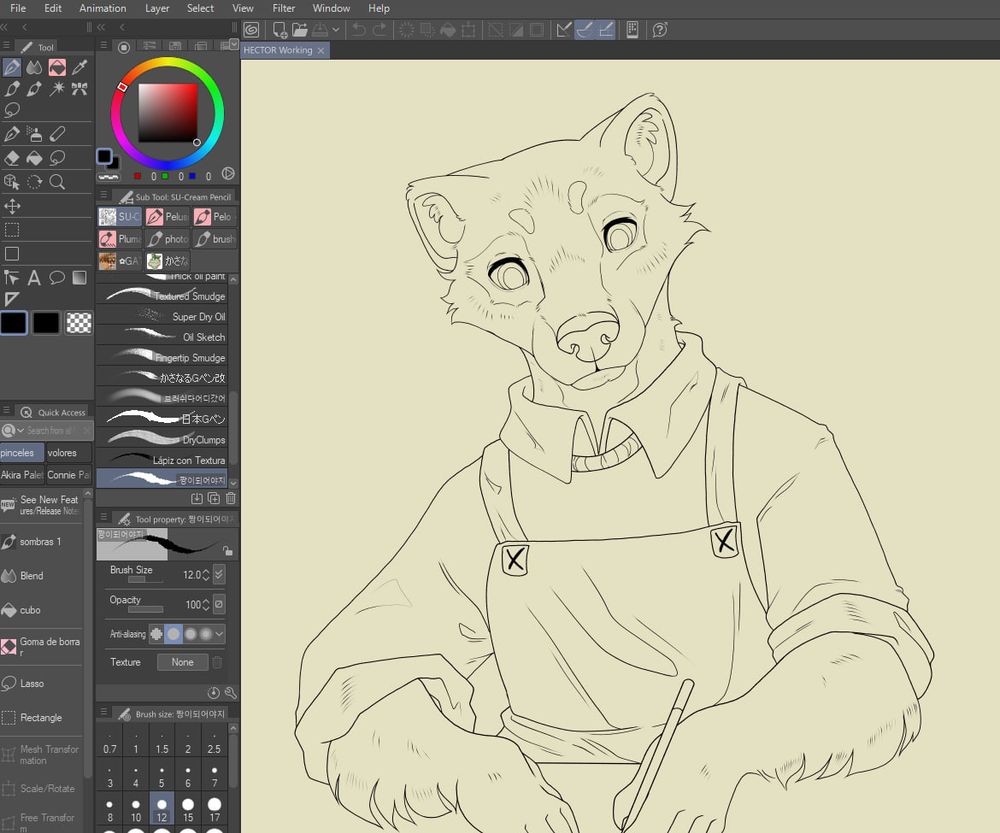Open Clip Studio help question icon
Viewport: 1000px width, 833px height.
pos(660,30)
